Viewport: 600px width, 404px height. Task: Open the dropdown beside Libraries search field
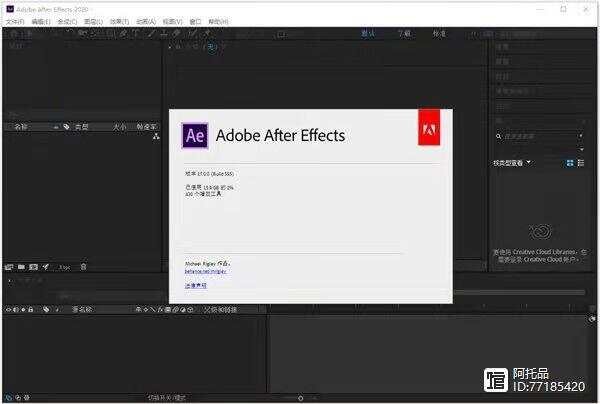581,135
